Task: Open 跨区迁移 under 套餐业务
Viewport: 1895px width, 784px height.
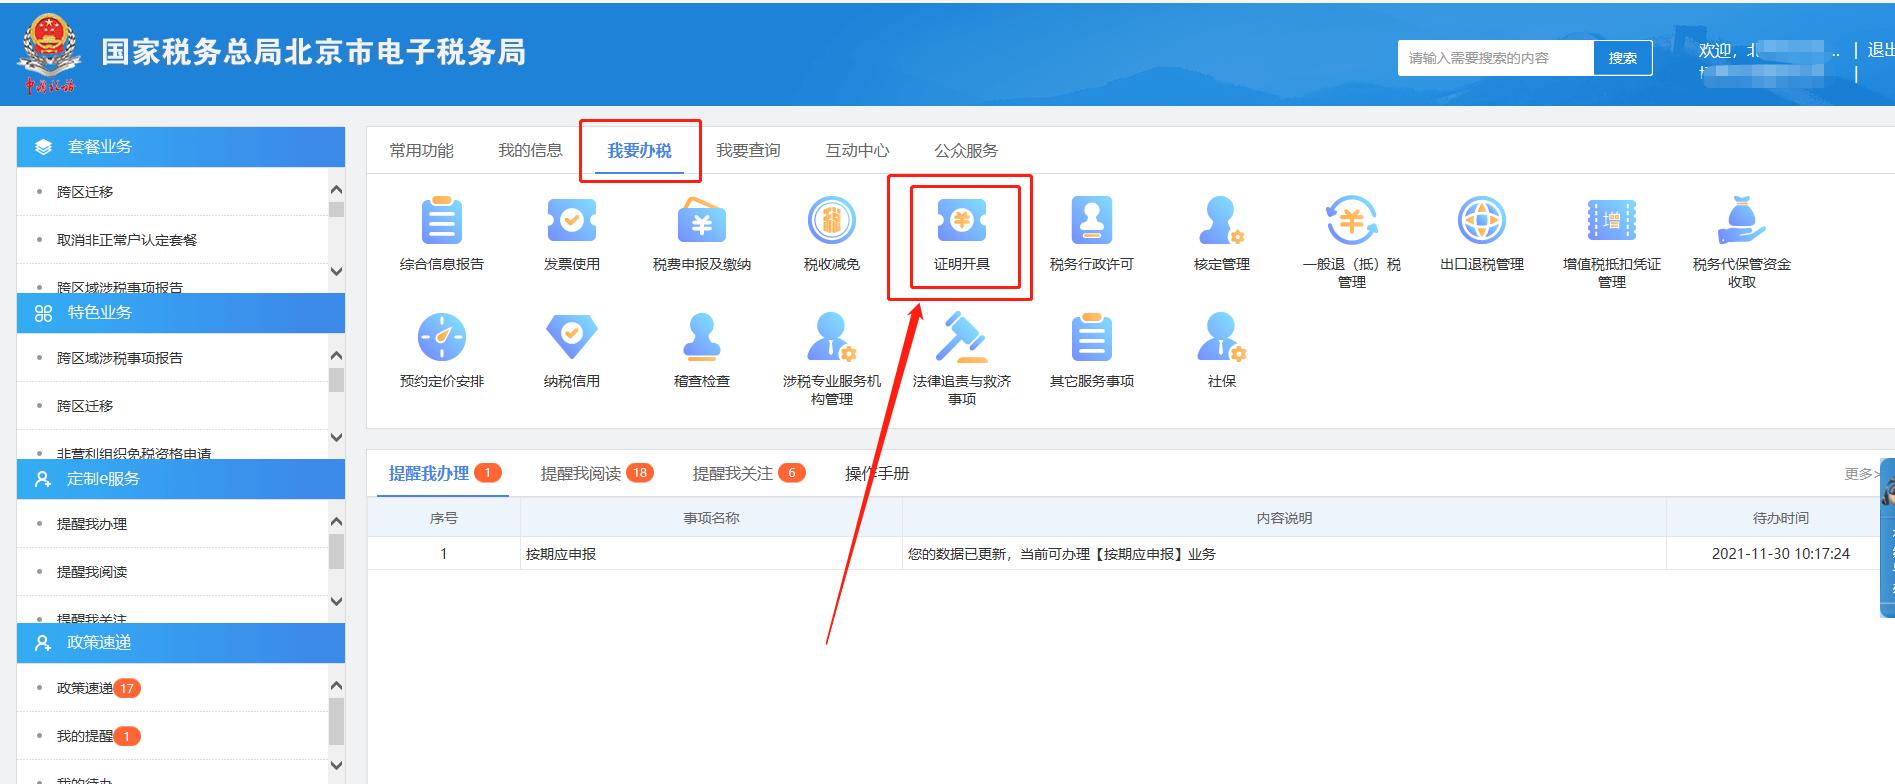Action: (85, 192)
